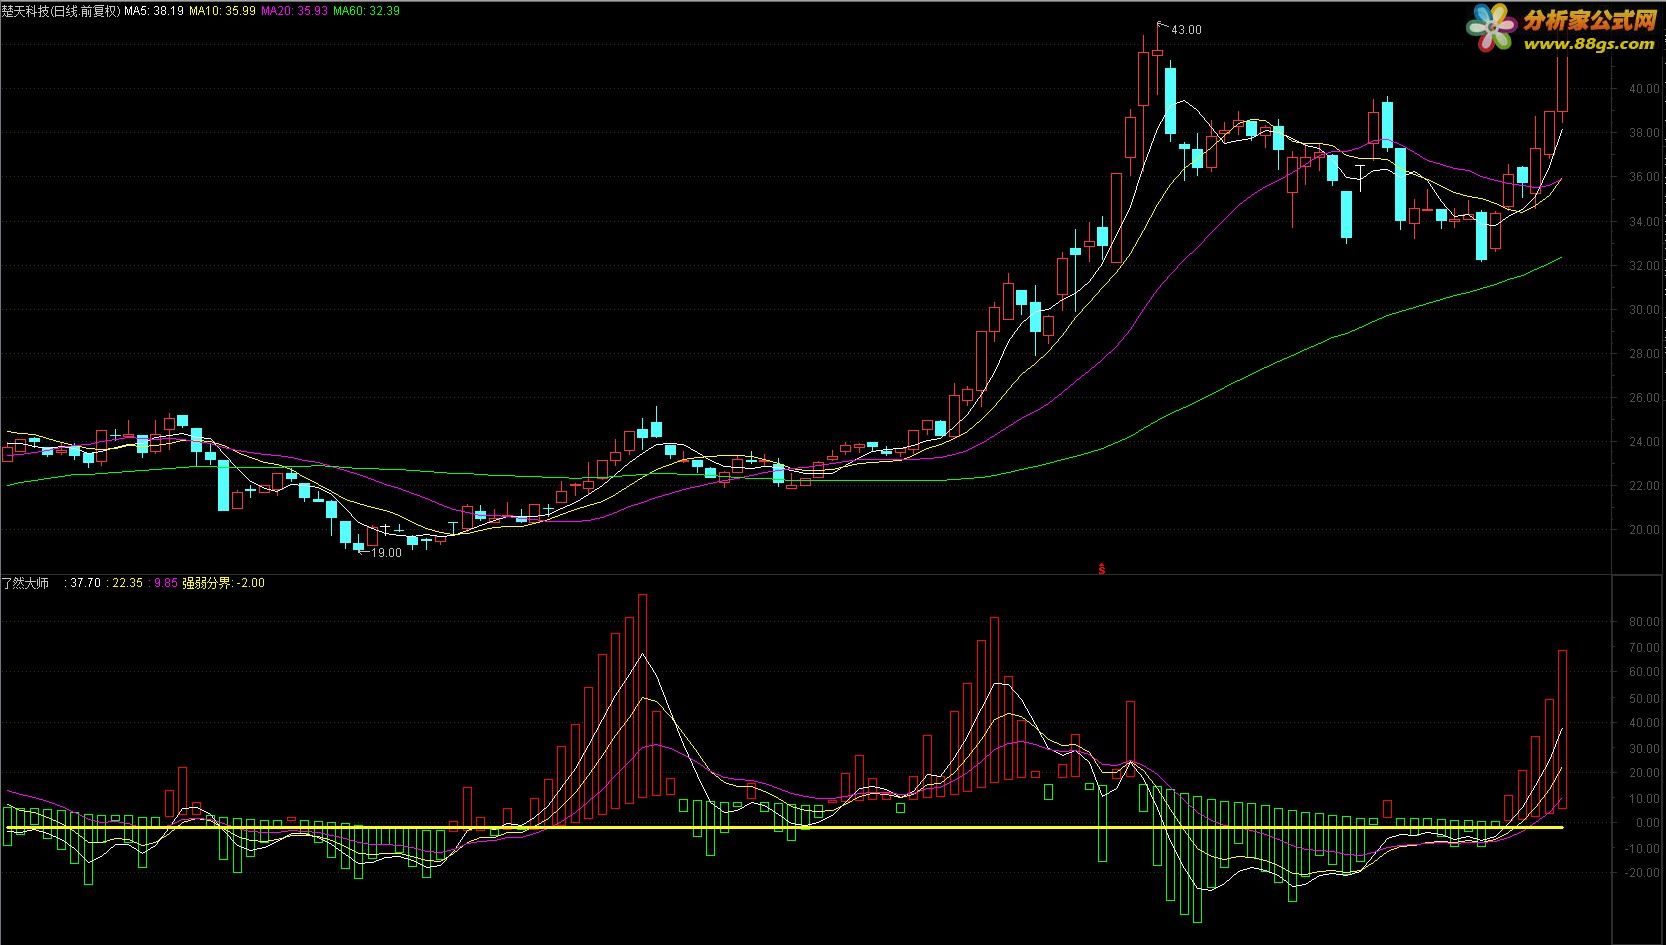Click the 70.00 indicator axis label
Image resolution: width=1666 pixels, height=945 pixels.
click(x=1644, y=648)
